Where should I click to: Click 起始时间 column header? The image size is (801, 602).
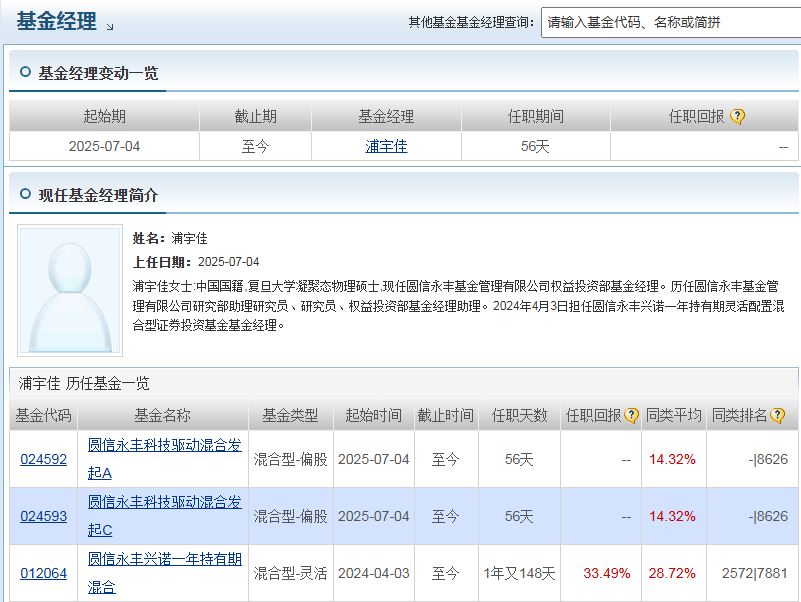coord(373,415)
